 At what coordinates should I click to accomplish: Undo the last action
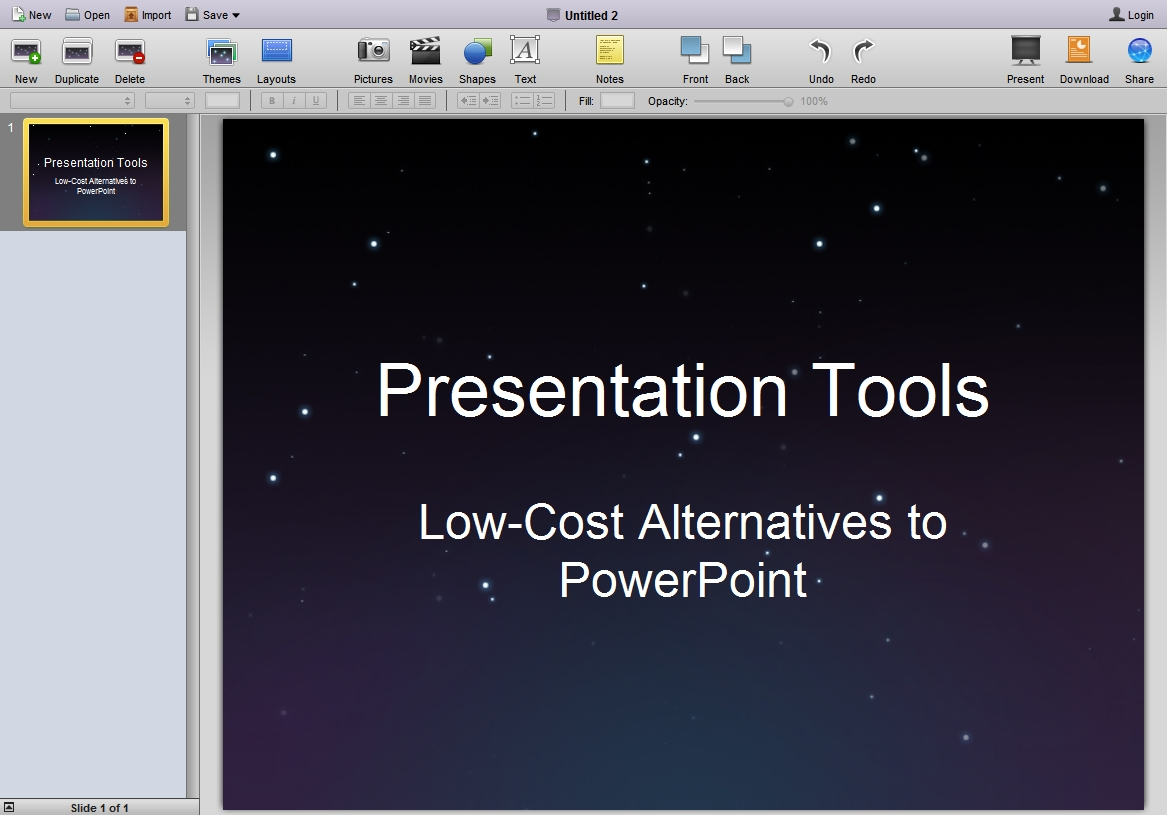(821, 60)
